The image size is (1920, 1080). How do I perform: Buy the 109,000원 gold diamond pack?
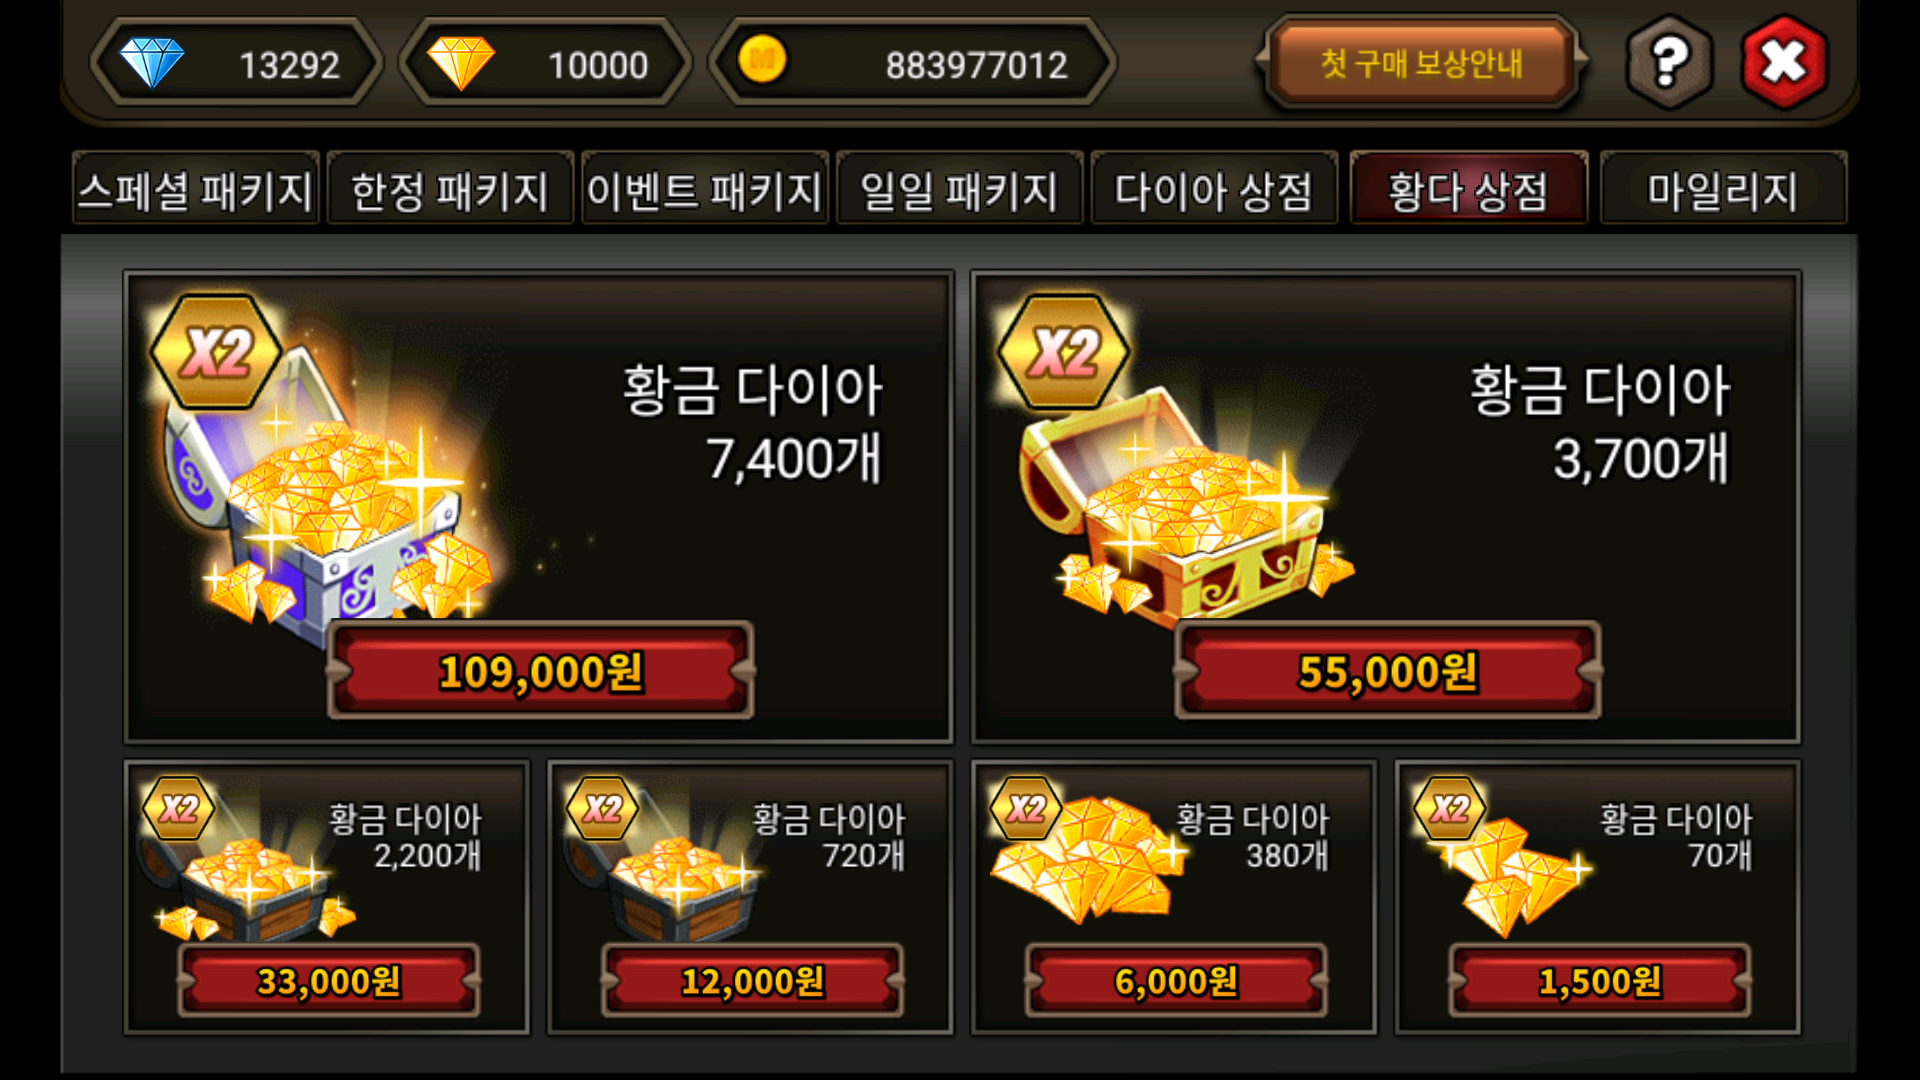point(541,671)
